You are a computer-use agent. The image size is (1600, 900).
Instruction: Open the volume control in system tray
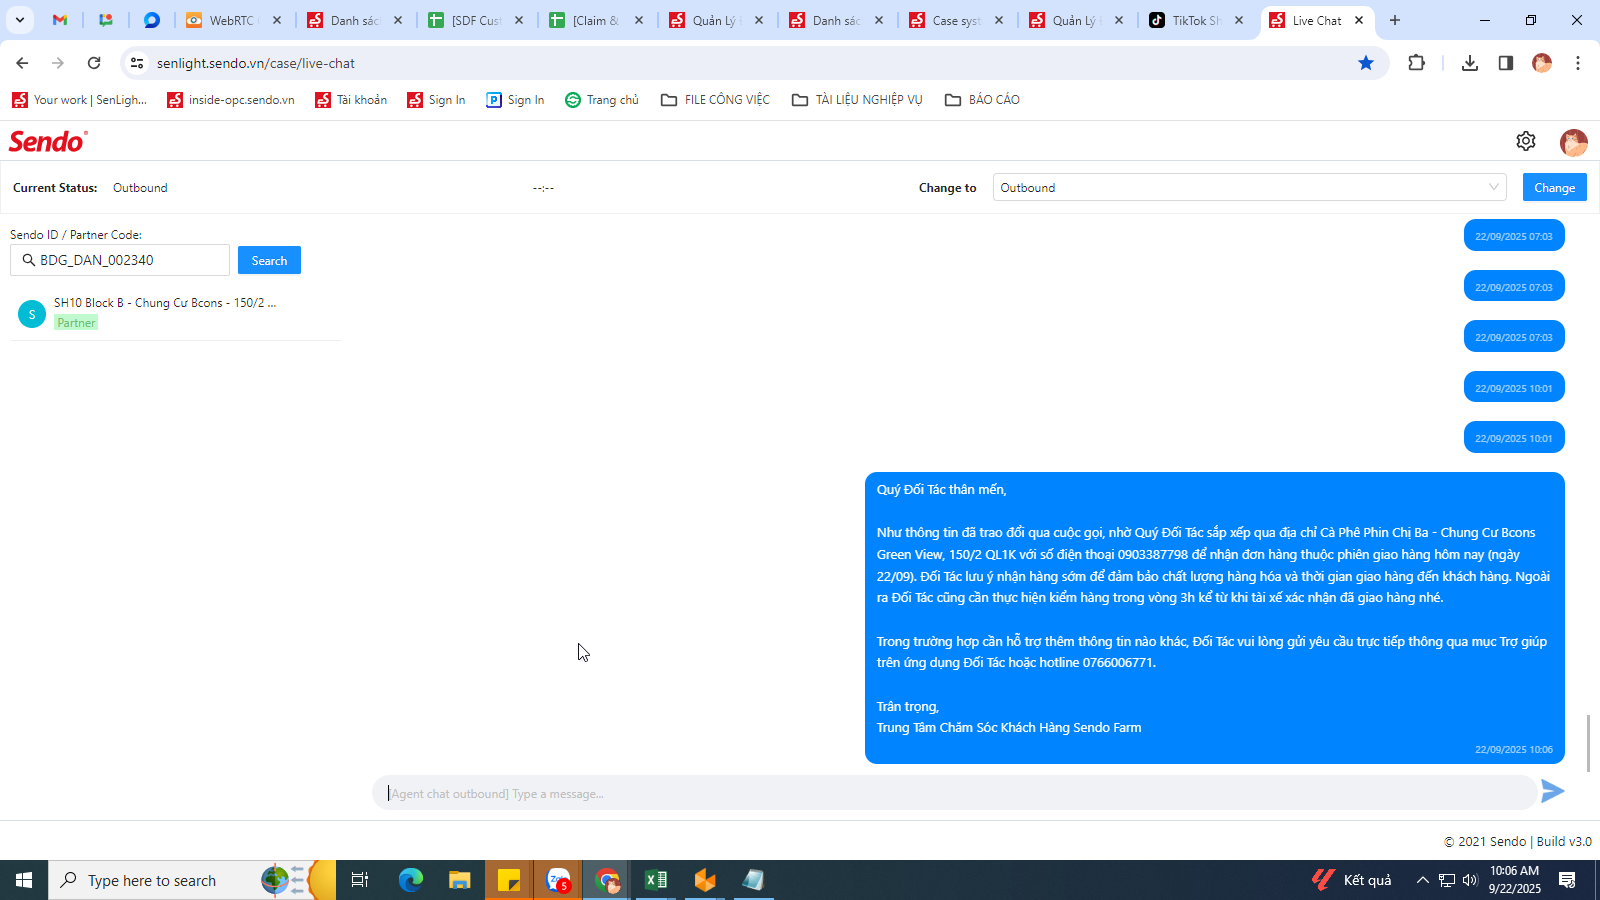pos(1470,880)
